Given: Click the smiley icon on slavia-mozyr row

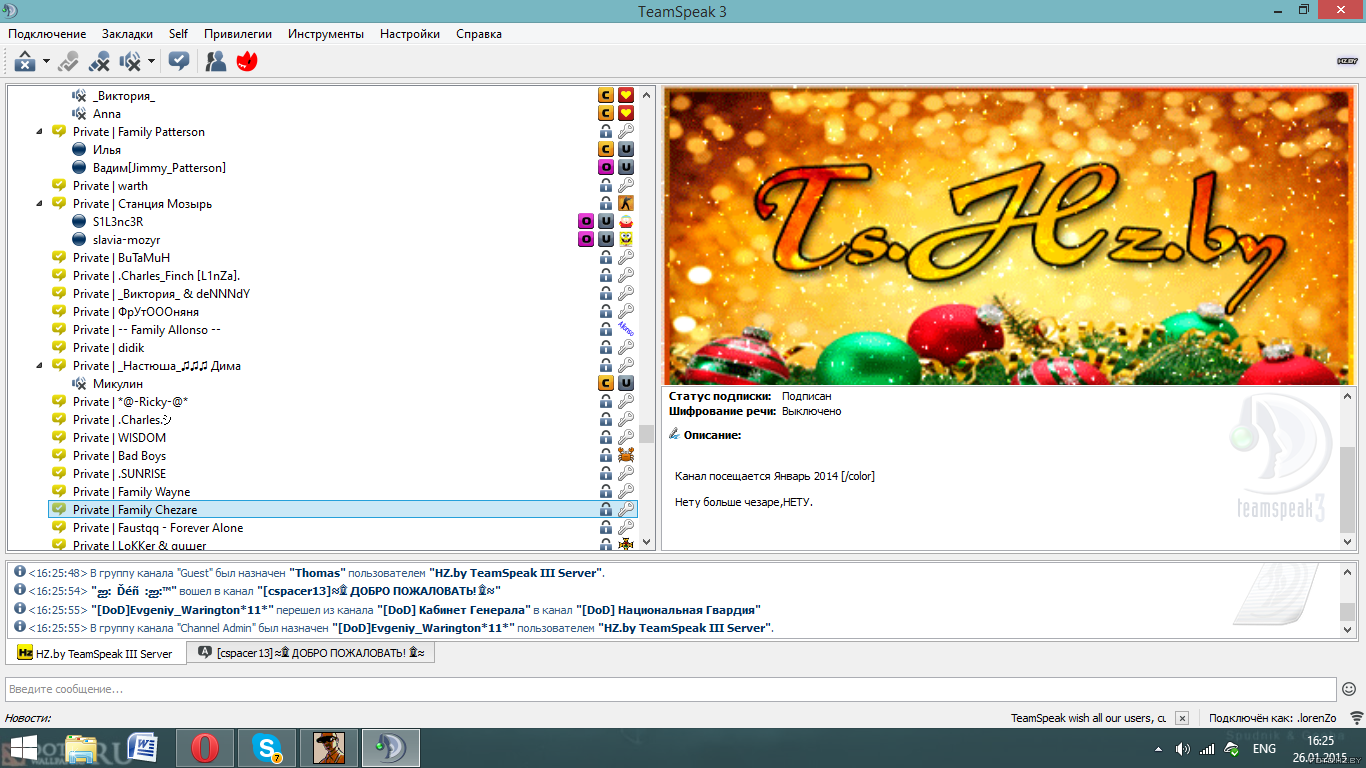Looking at the screenshot, I should pyautogui.click(x=626, y=240).
